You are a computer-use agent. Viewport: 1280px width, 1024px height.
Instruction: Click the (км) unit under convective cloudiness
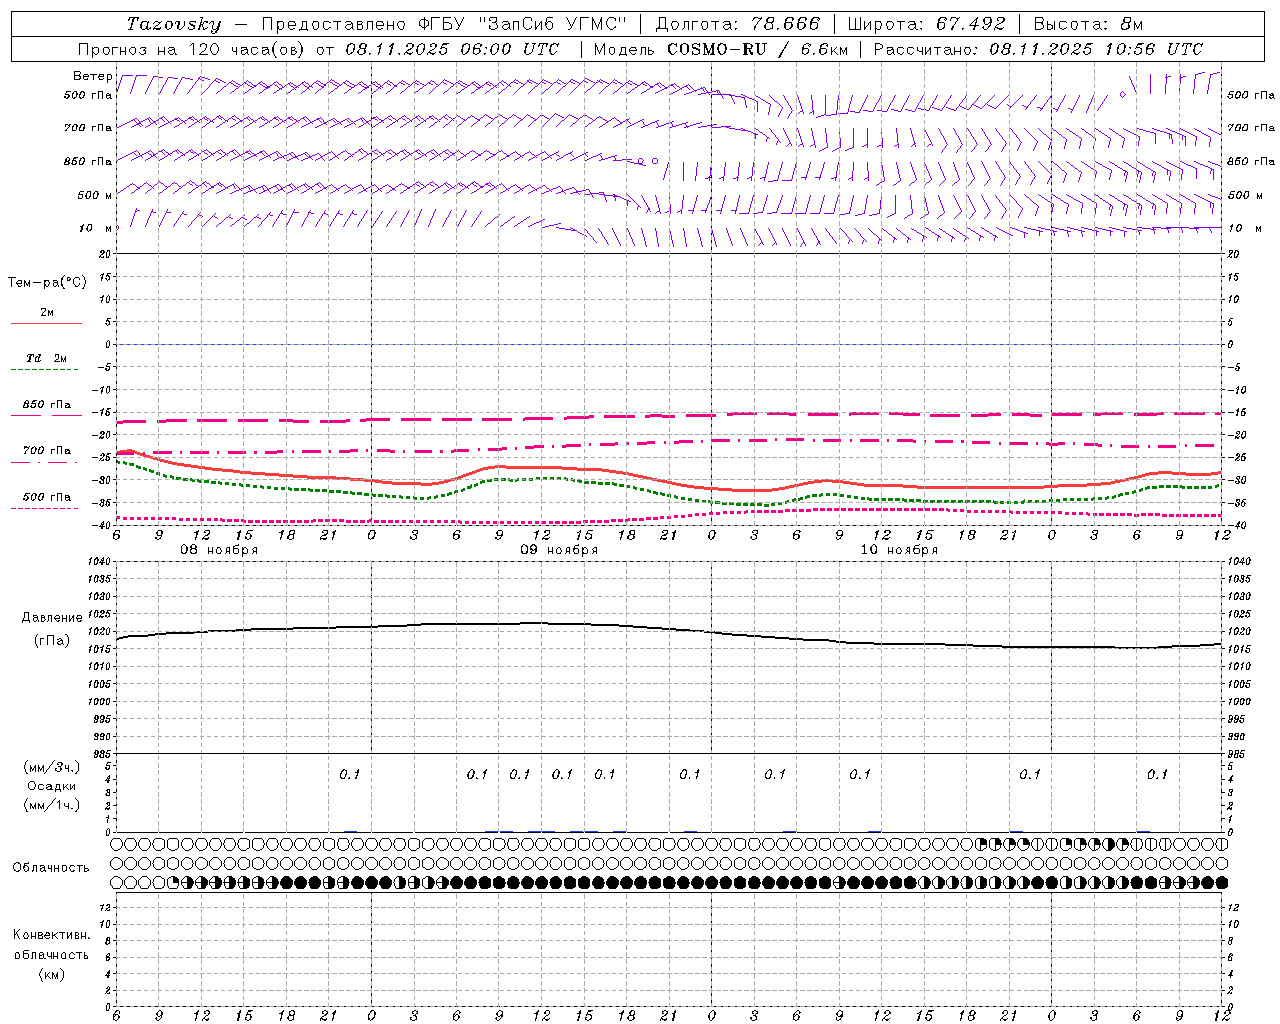coord(52,974)
